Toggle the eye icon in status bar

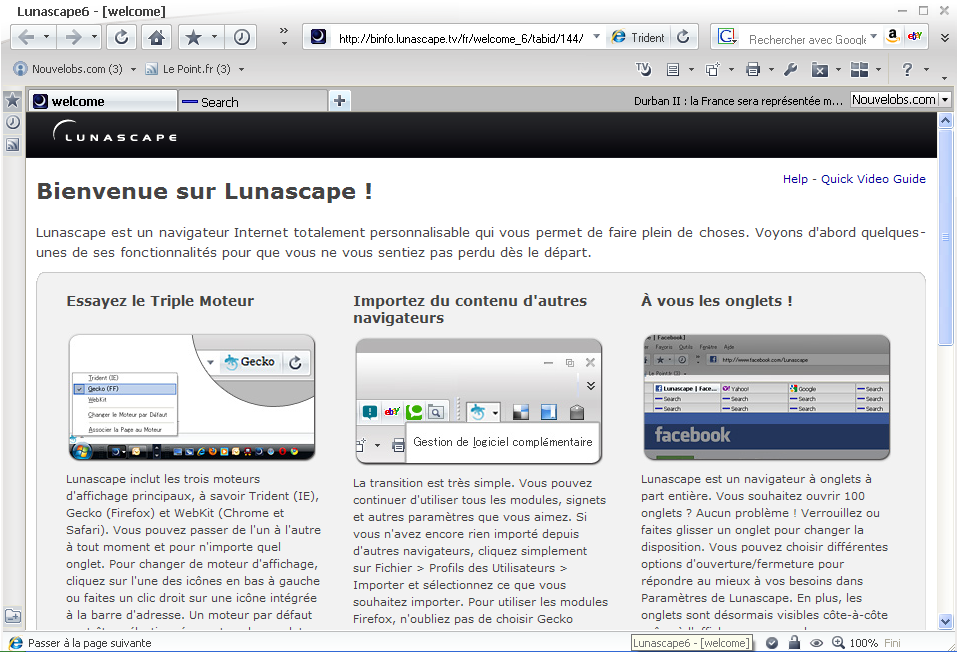816,643
